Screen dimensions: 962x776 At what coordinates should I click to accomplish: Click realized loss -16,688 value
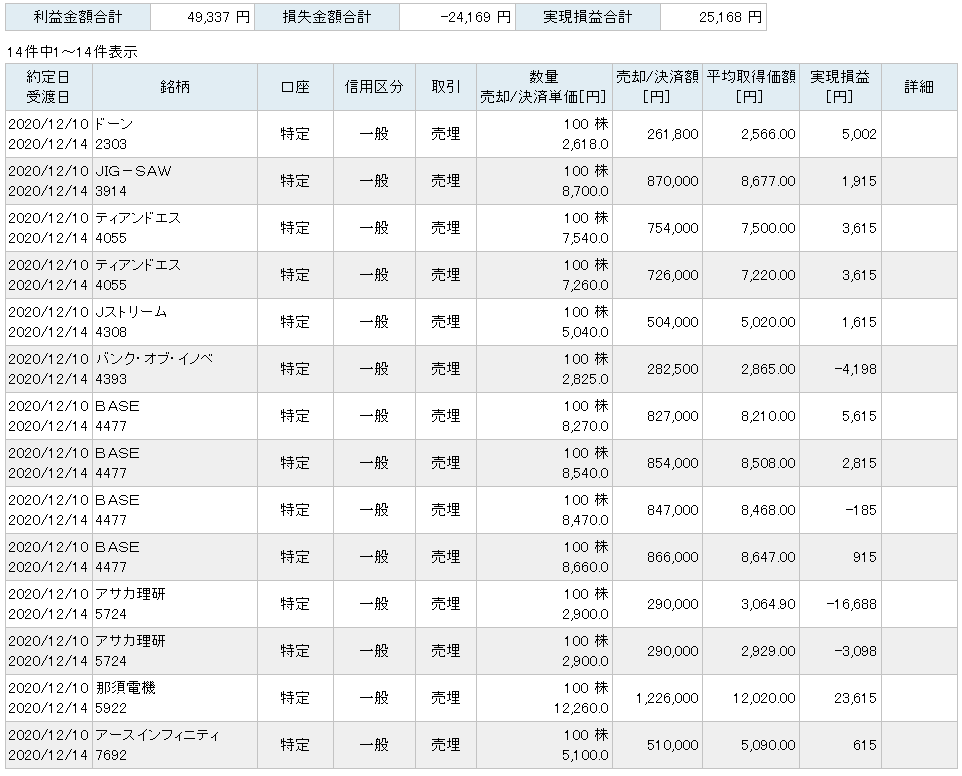point(841,604)
